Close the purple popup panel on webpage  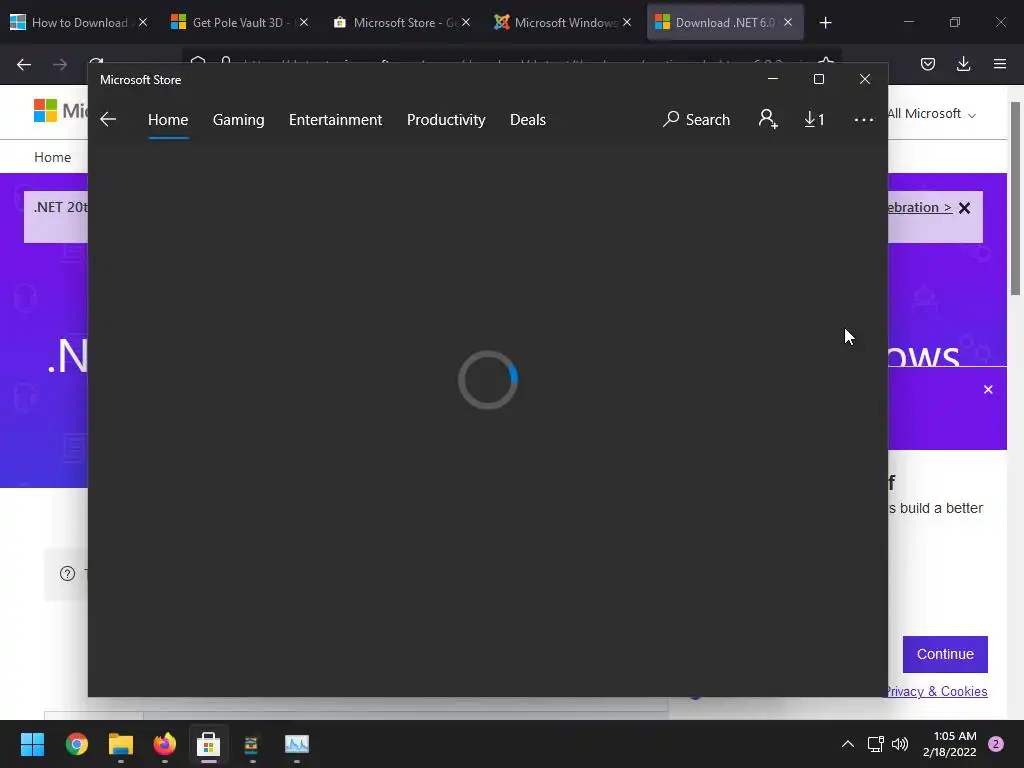tap(988, 389)
